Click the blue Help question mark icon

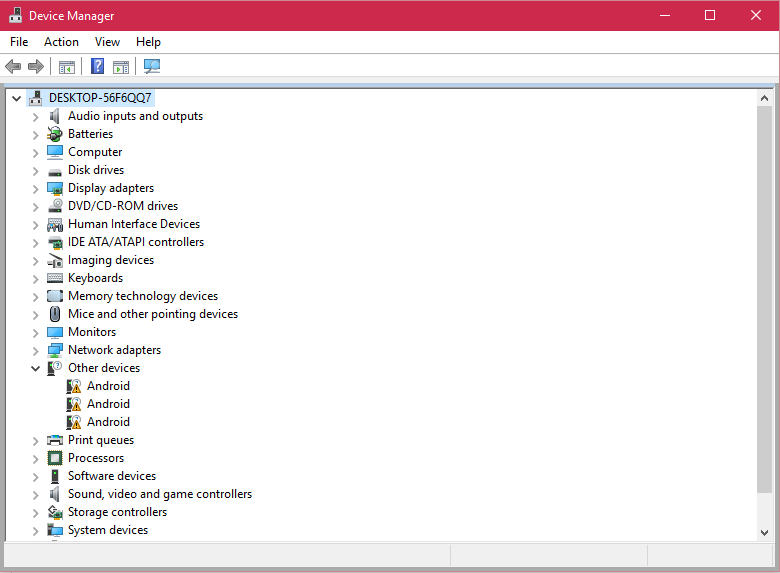point(97,67)
